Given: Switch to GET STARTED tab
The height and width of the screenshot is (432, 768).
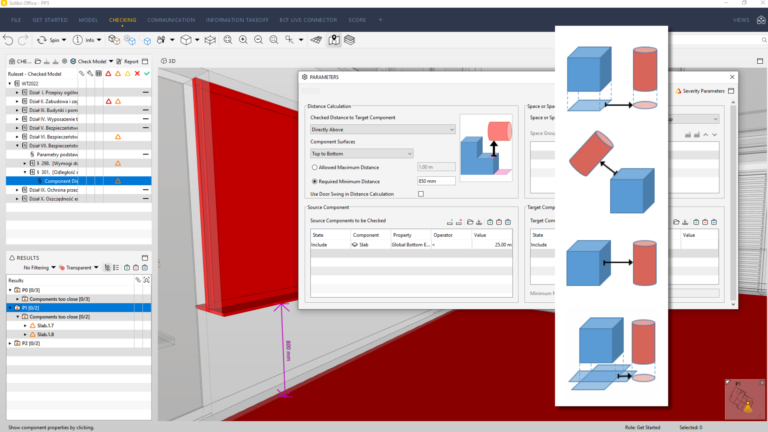Looking at the screenshot, I should tap(50, 20).
